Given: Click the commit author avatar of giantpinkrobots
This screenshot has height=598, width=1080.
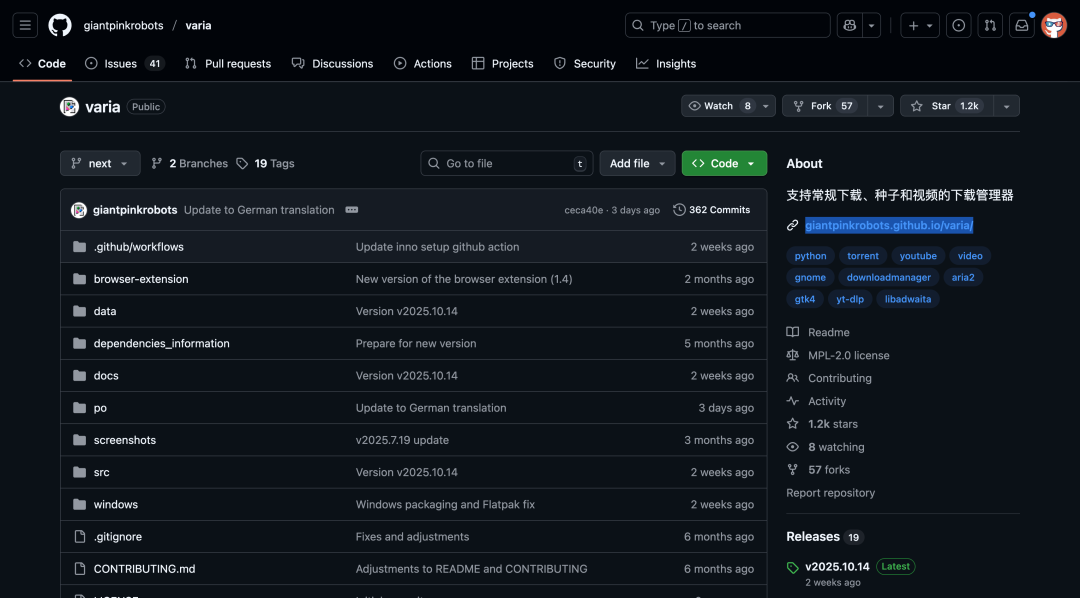Looking at the screenshot, I should [x=79, y=210].
